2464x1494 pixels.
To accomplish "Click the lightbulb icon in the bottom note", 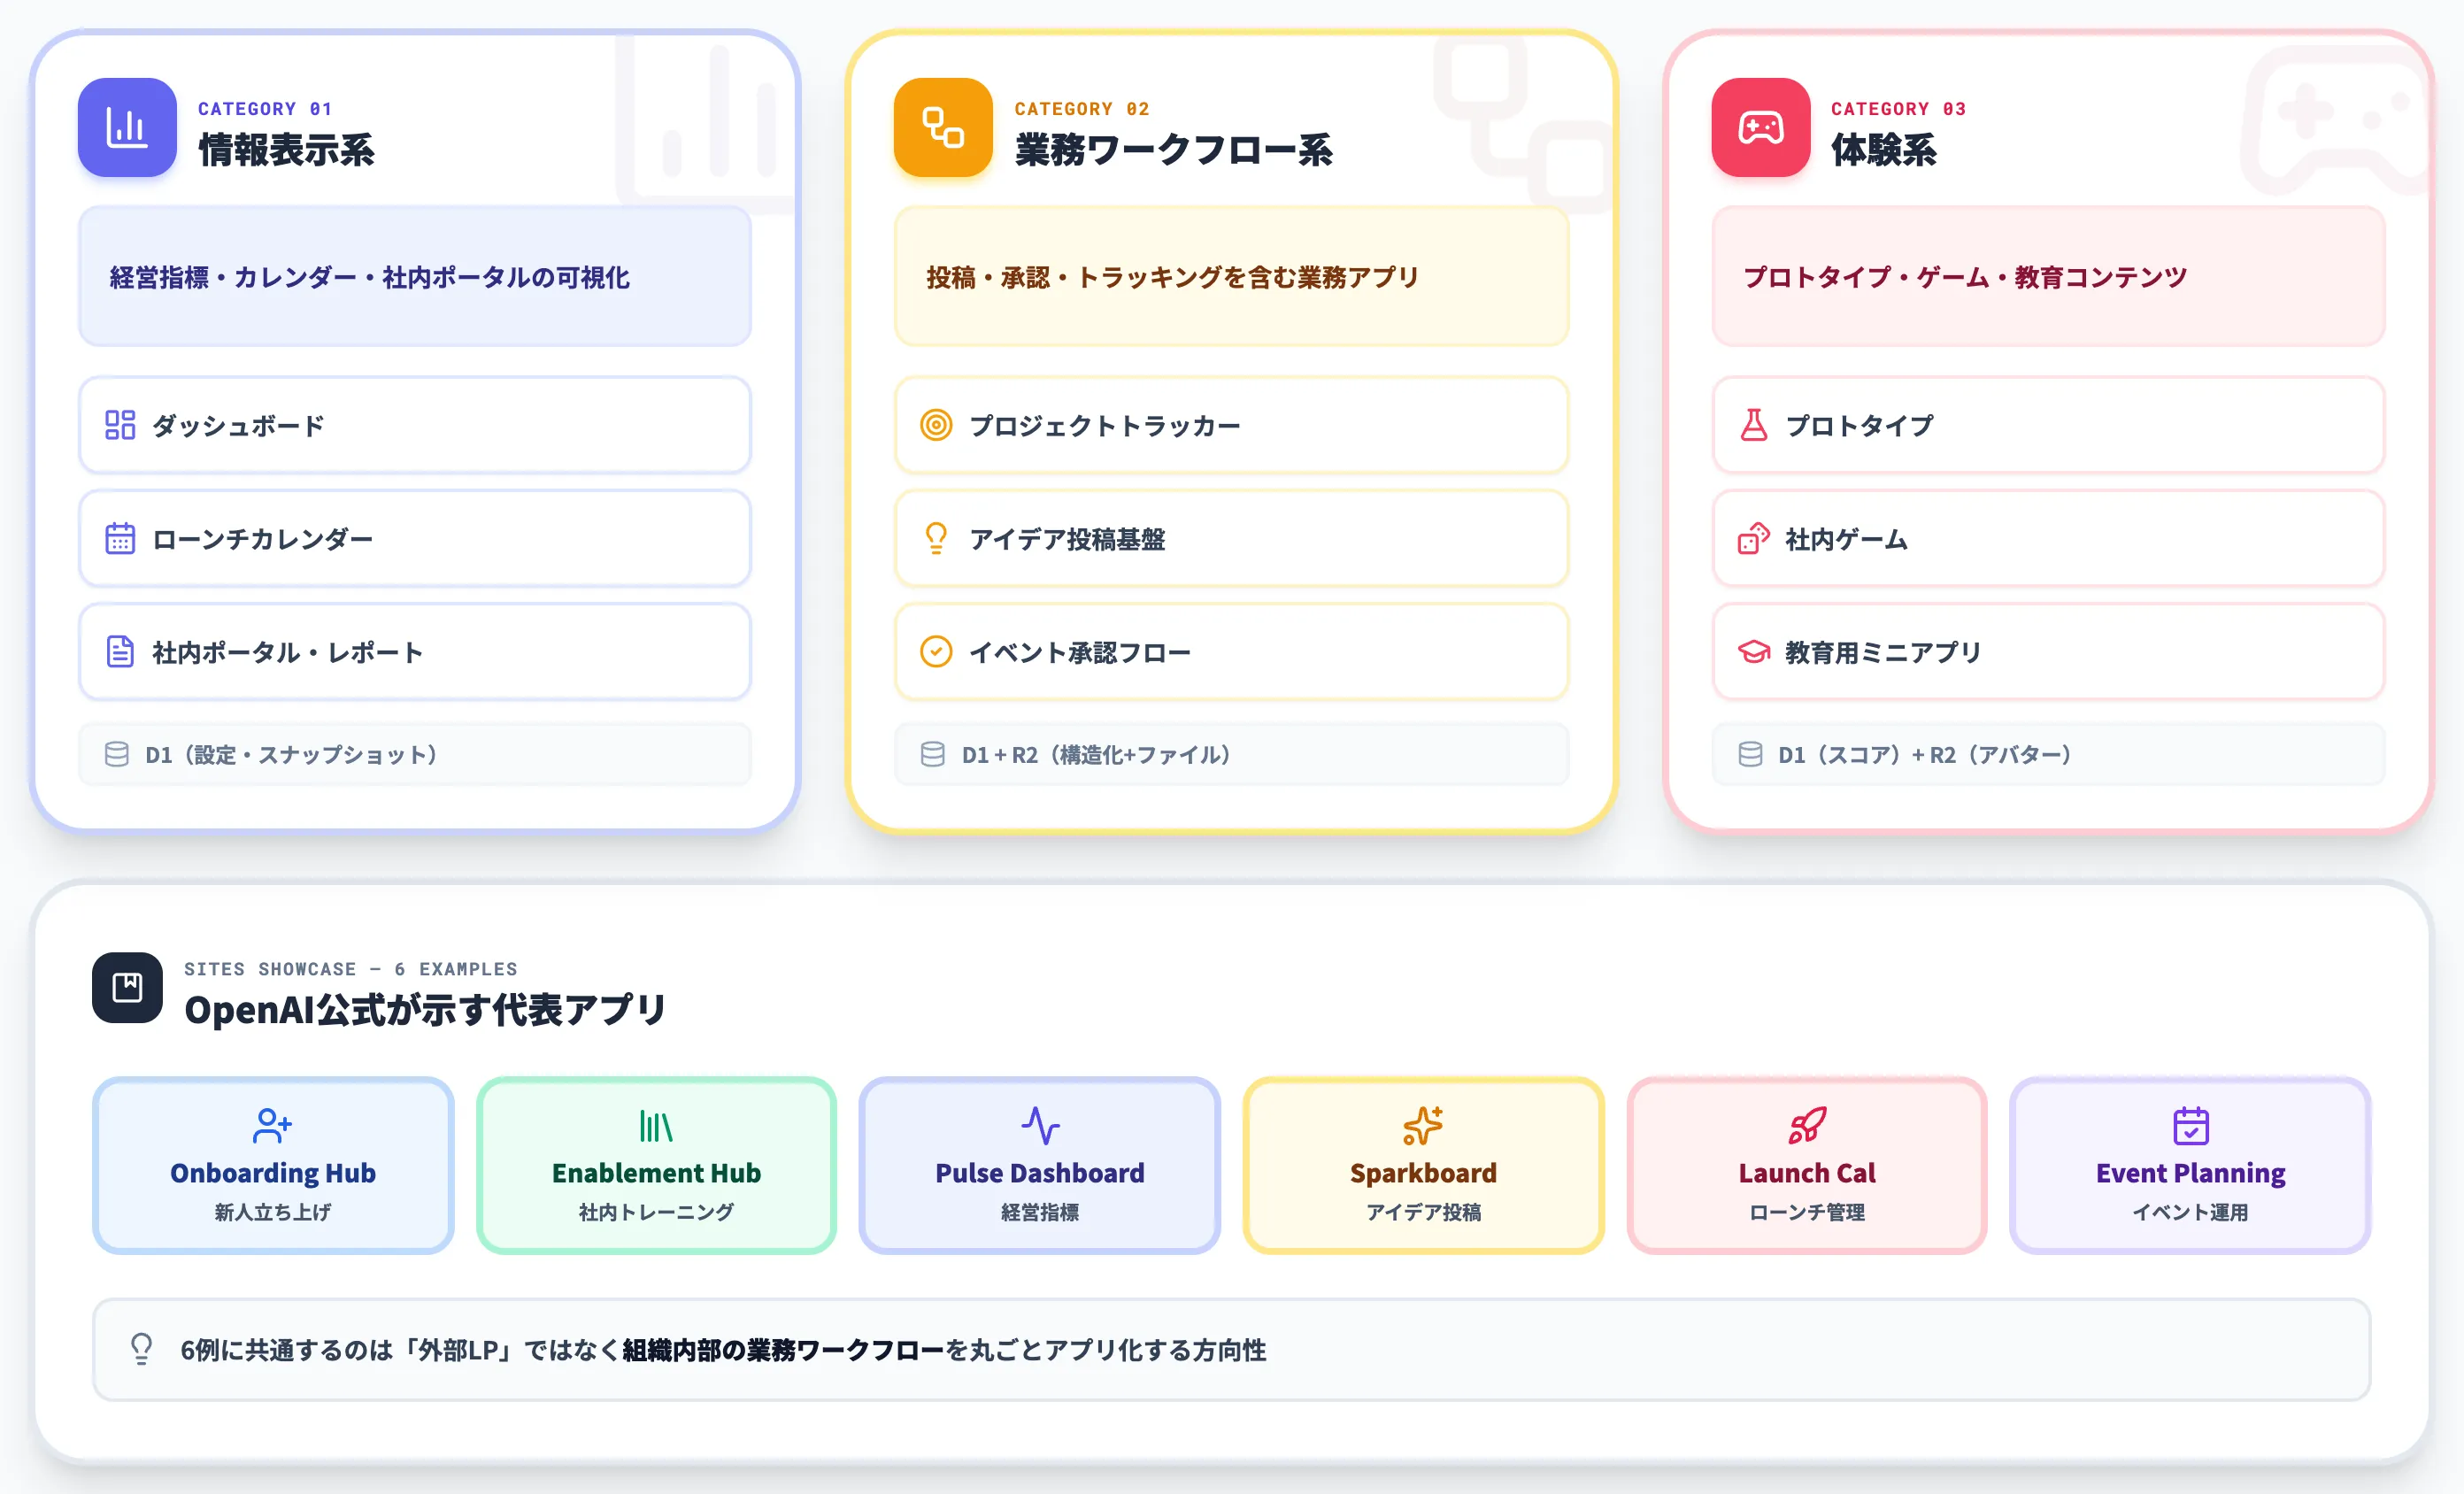I will click(142, 1349).
